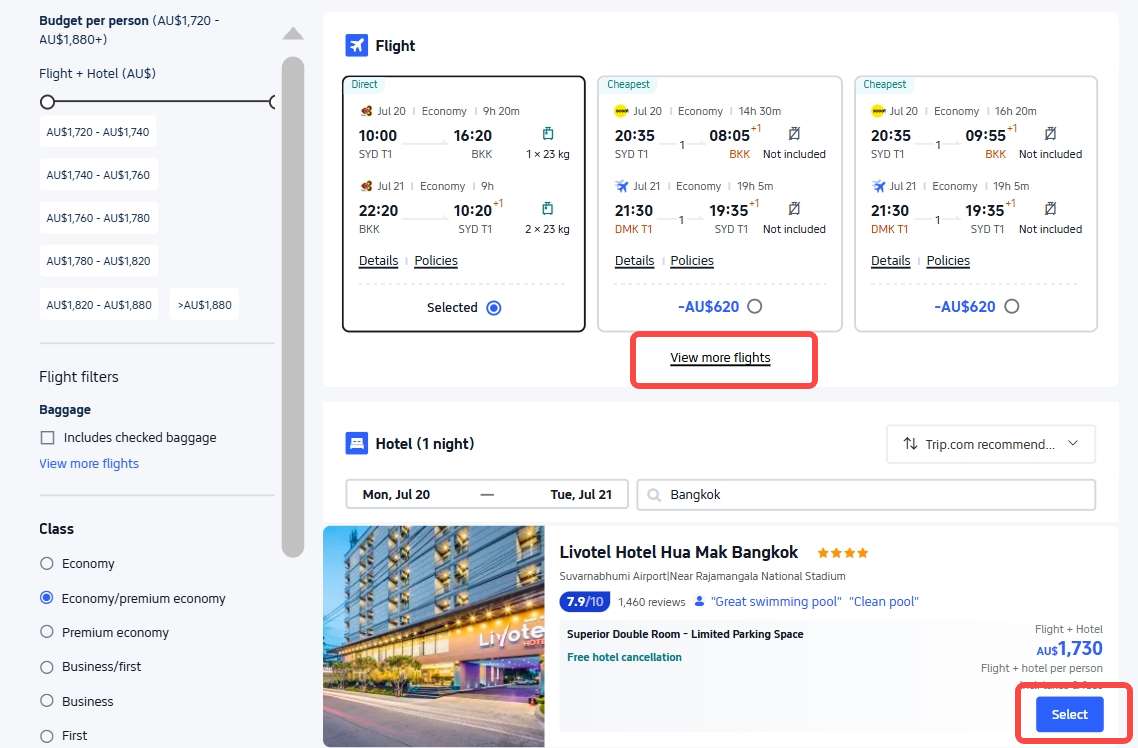The width and height of the screenshot is (1138, 748).
Task: Click the AU$1,730 package price
Action: [1069, 649]
